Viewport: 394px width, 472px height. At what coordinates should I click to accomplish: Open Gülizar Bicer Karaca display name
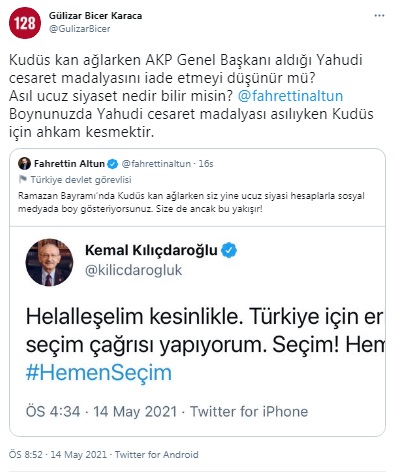pos(95,16)
